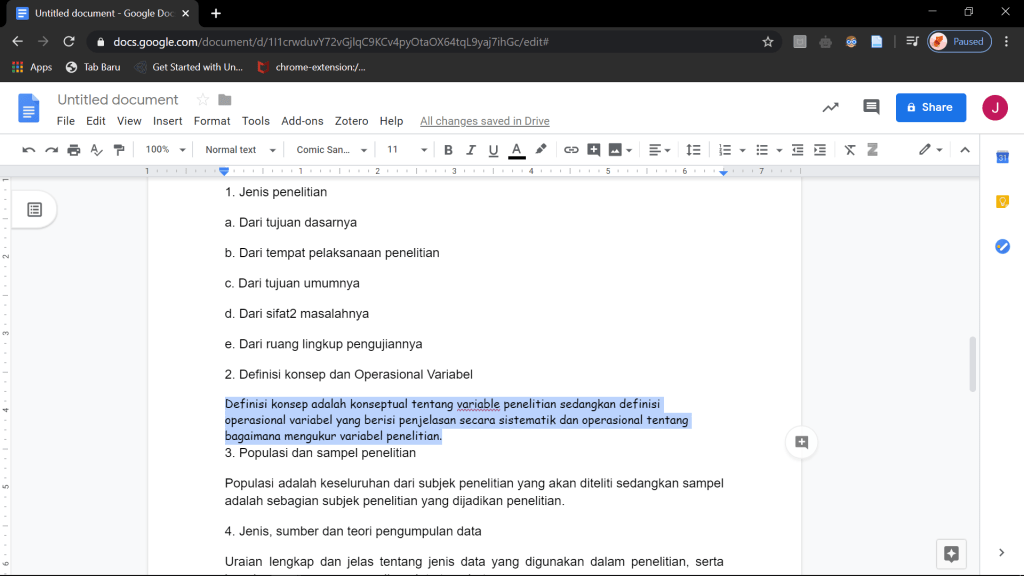The image size is (1024, 576).
Task: Open the highlight color picker
Action: (541, 150)
